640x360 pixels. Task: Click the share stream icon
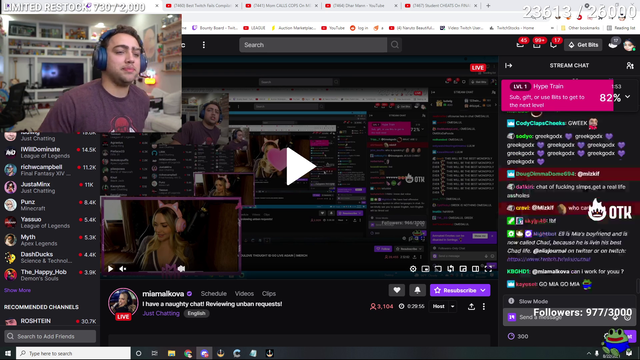coord(471,306)
